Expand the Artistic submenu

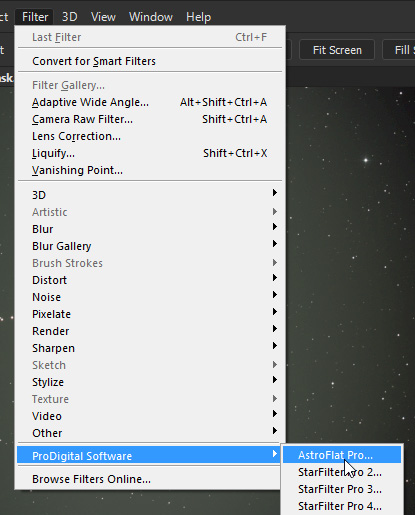tap(150, 212)
